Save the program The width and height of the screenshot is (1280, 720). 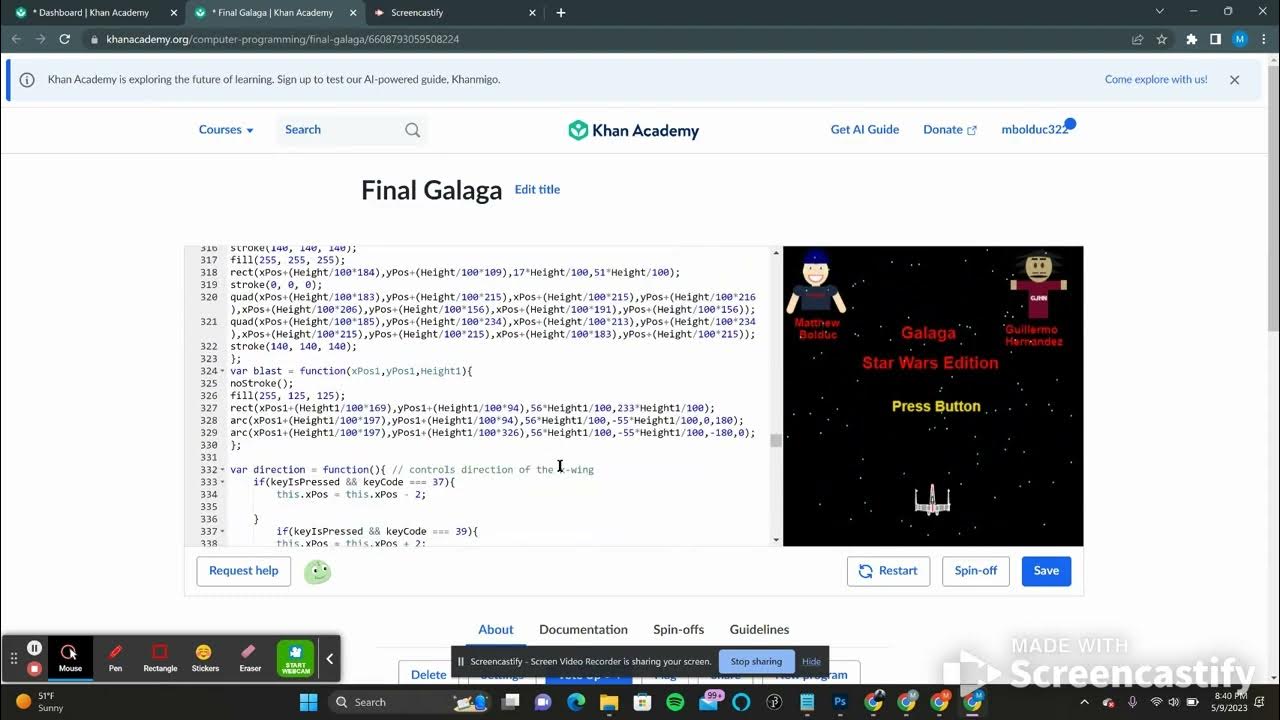tap(1046, 571)
